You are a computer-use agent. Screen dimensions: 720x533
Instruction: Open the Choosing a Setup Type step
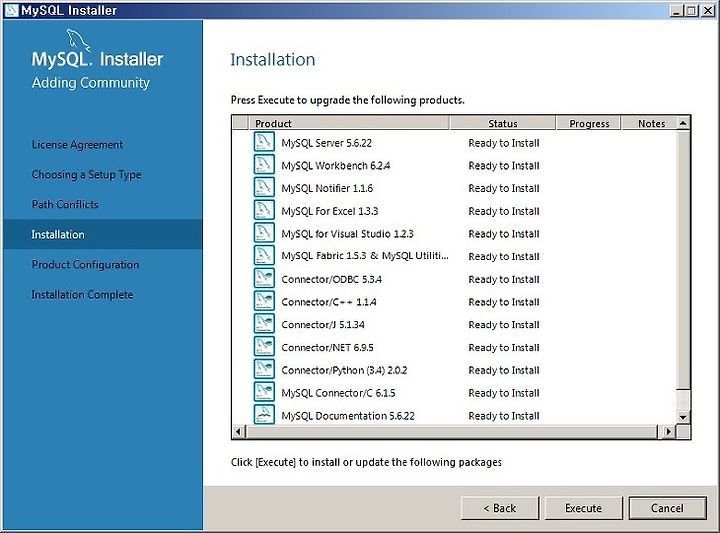point(86,175)
